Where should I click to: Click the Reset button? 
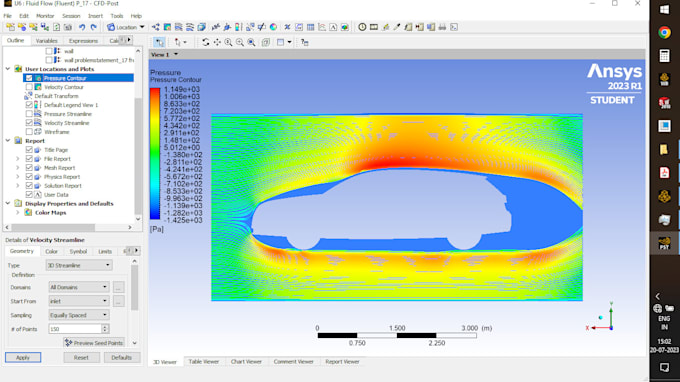coord(81,358)
